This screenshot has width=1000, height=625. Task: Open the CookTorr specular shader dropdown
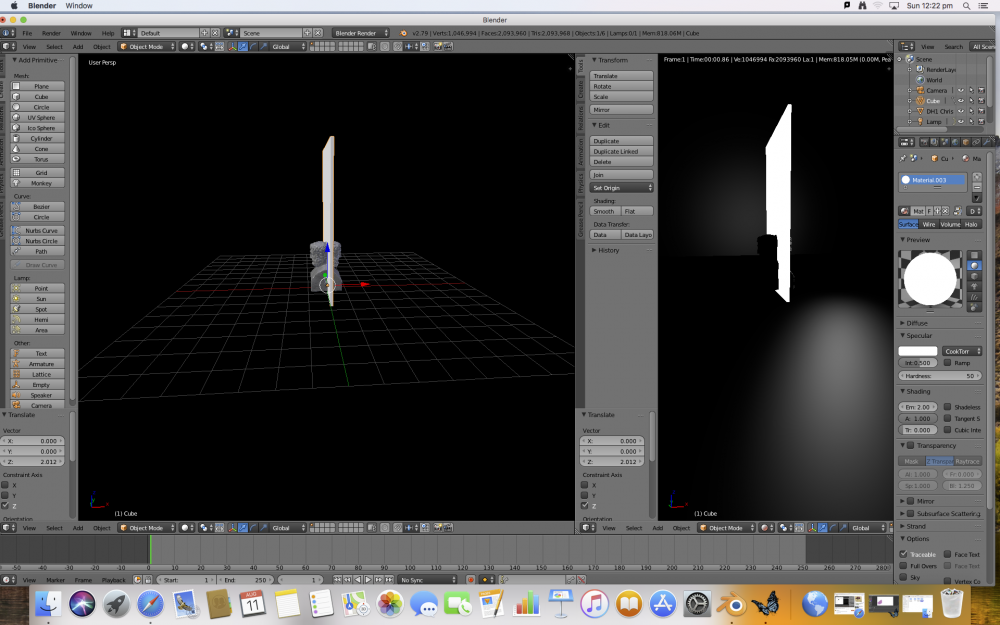pyautogui.click(x=963, y=351)
